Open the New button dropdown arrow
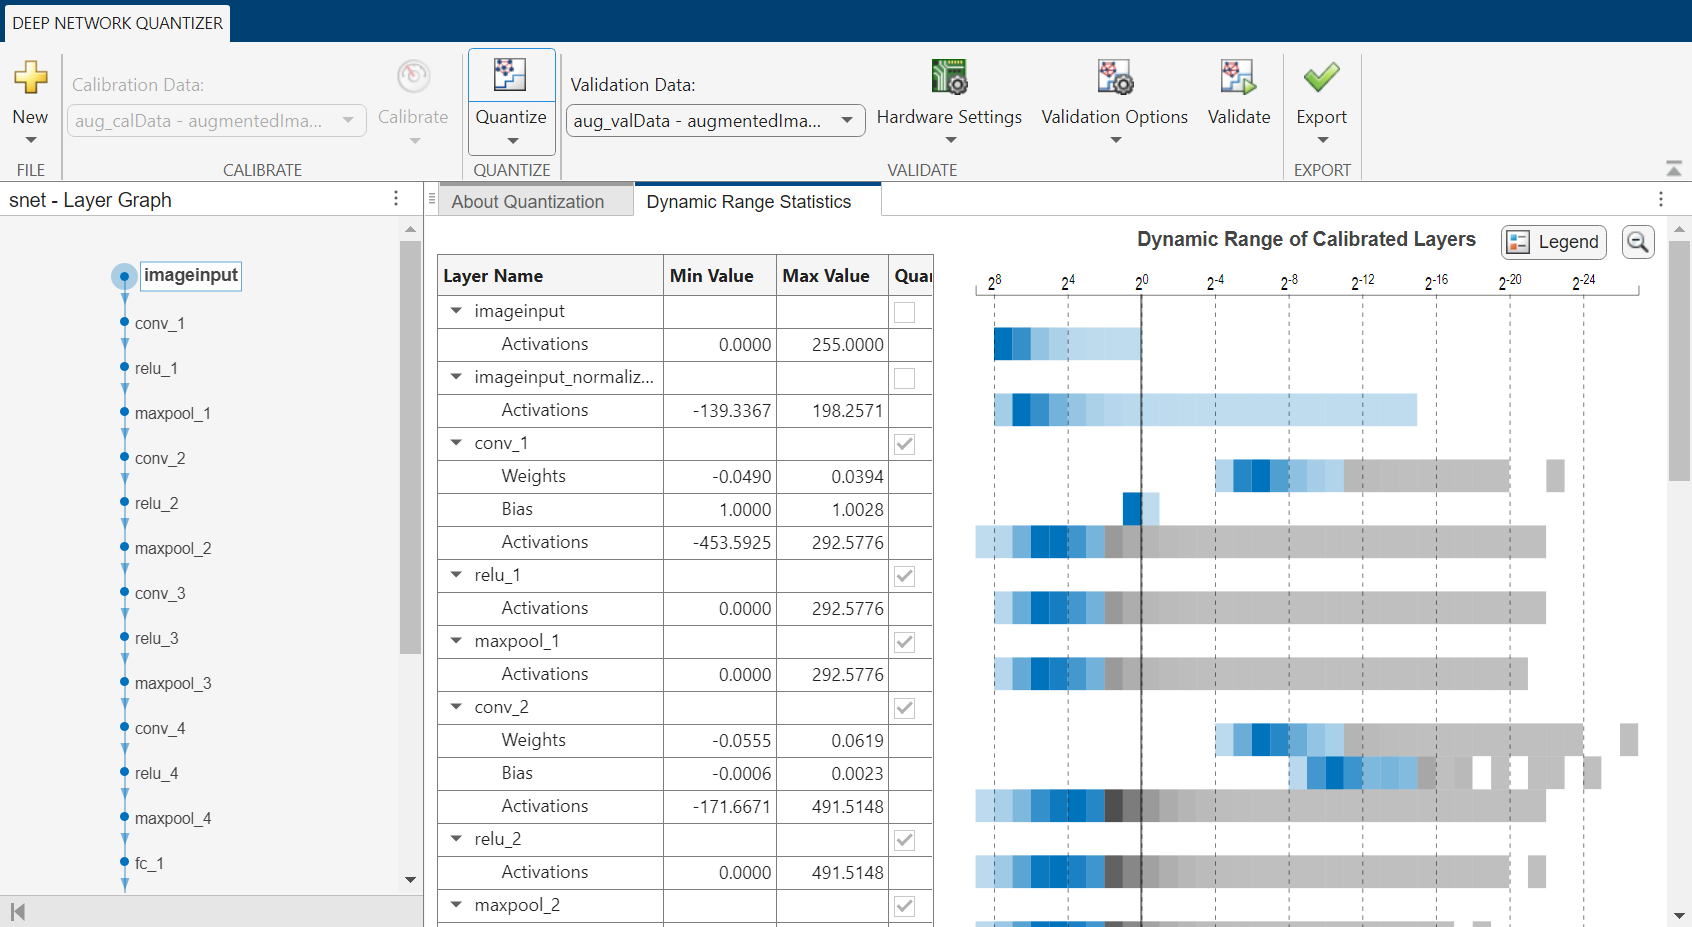 30,141
